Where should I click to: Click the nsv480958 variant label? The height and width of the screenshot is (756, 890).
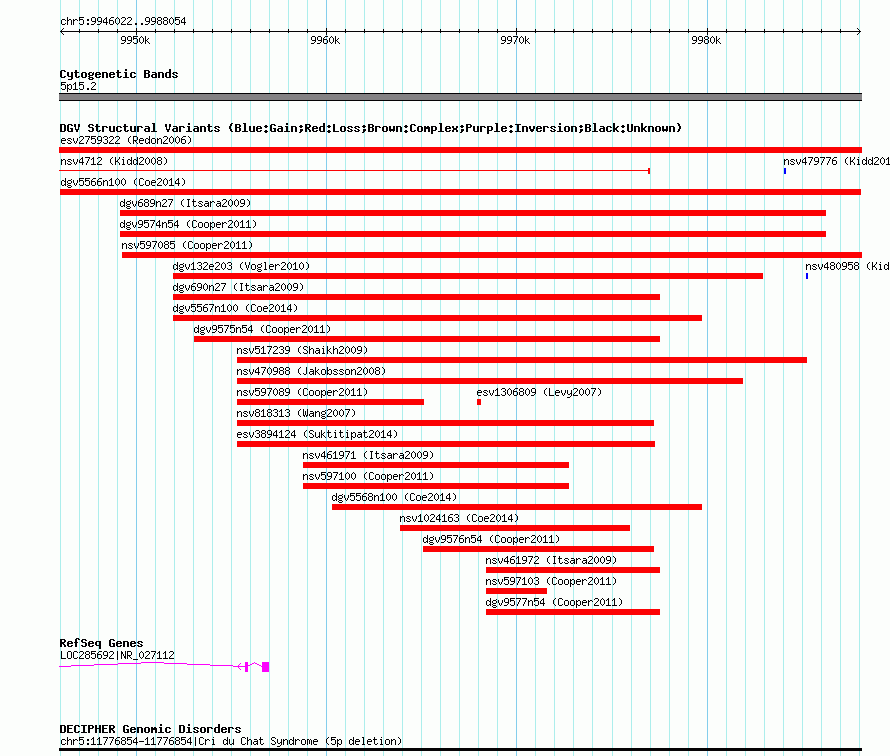[847, 266]
